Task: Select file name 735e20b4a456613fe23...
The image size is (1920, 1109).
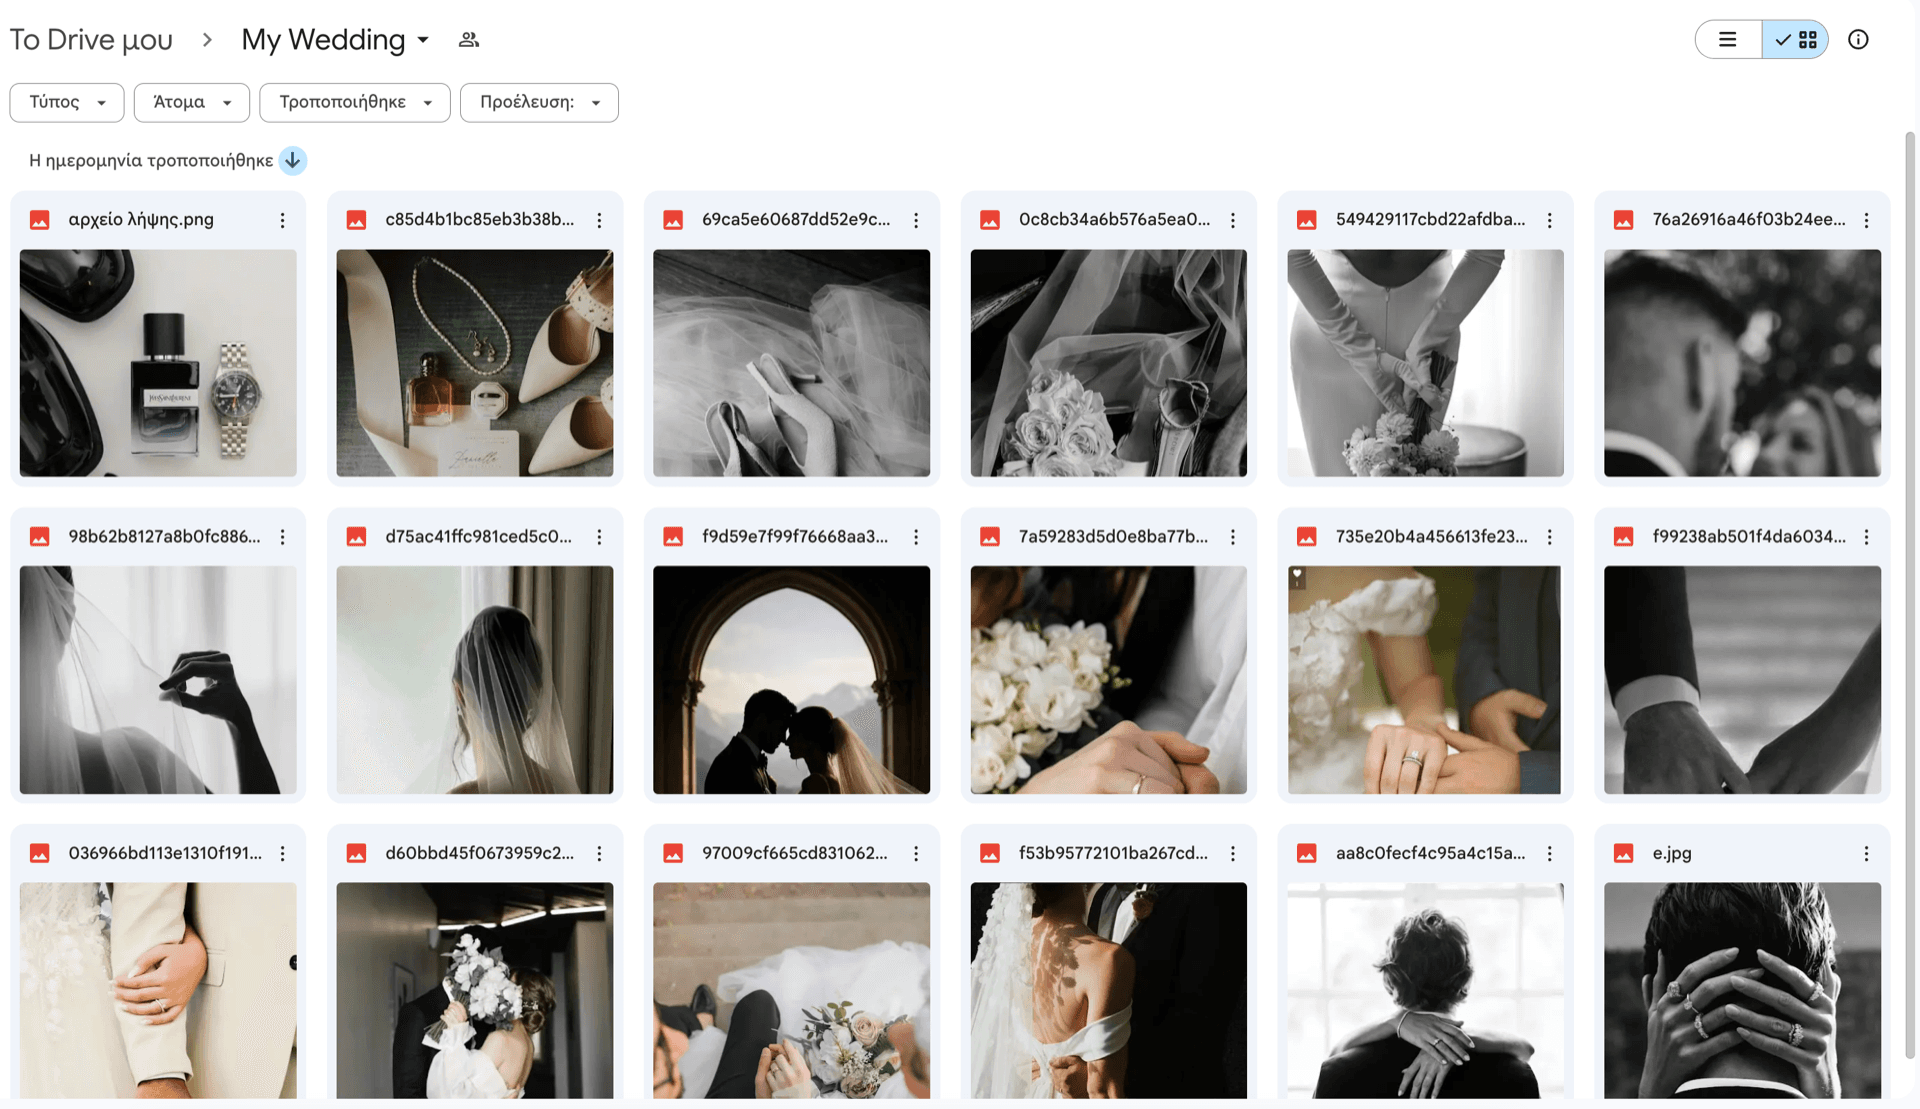Action: point(1431,537)
